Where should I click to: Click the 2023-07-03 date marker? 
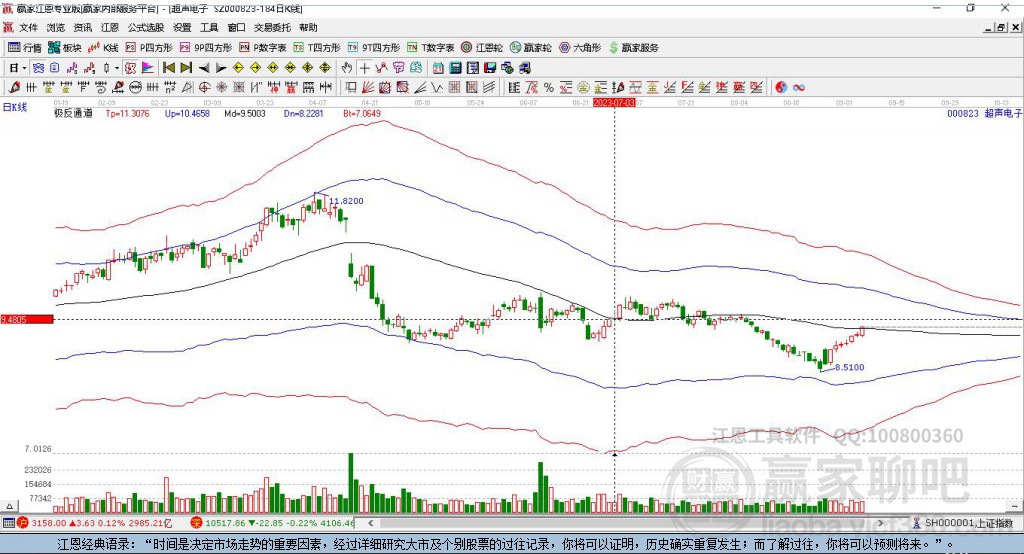coord(614,103)
